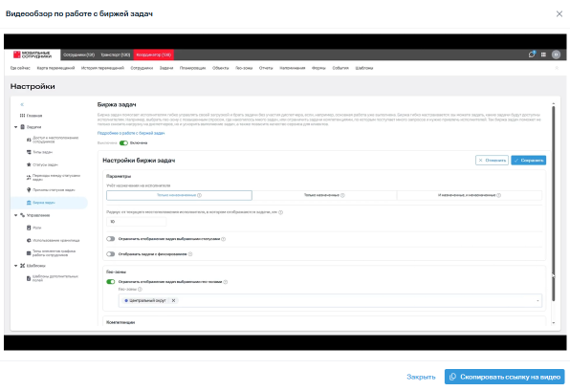Collapse the Задачи sidebar section arrow

(x=16, y=127)
